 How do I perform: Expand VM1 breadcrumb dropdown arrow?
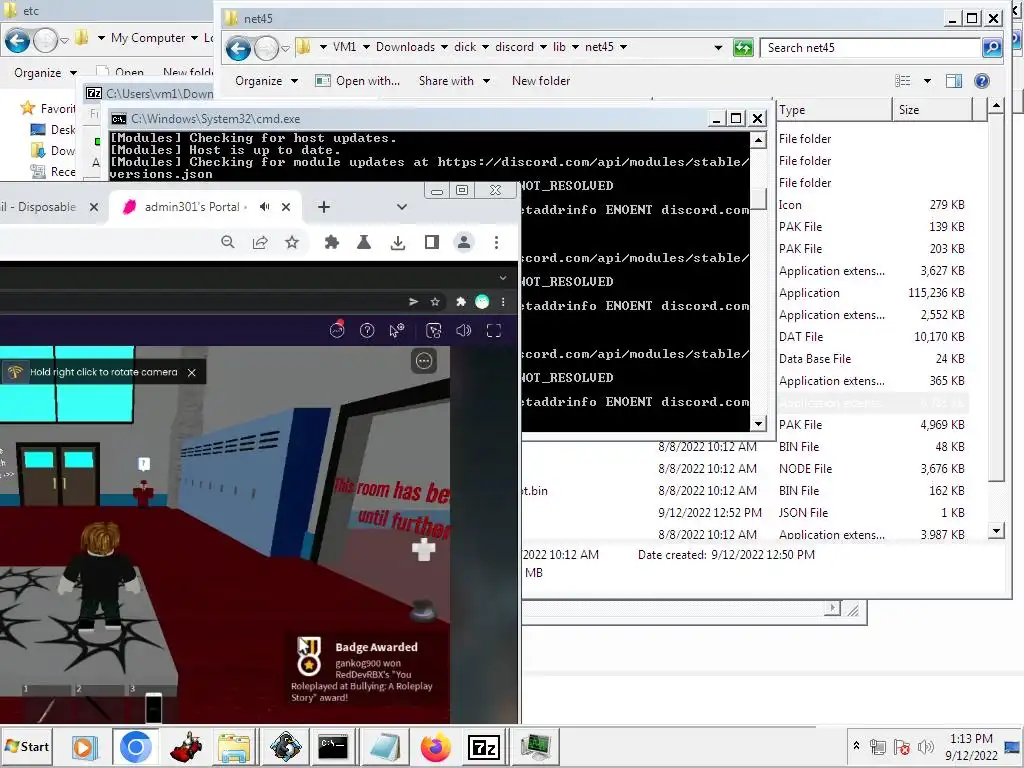(366, 47)
